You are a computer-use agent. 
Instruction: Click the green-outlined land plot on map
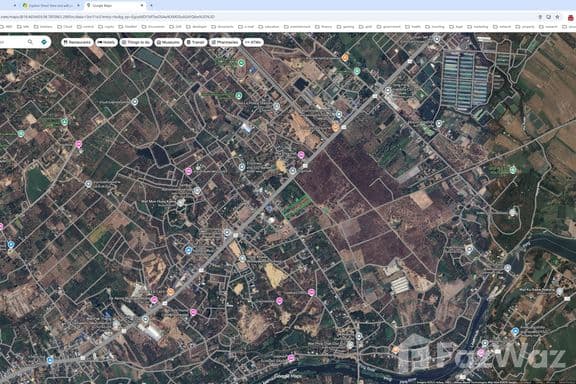(x=296, y=207)
